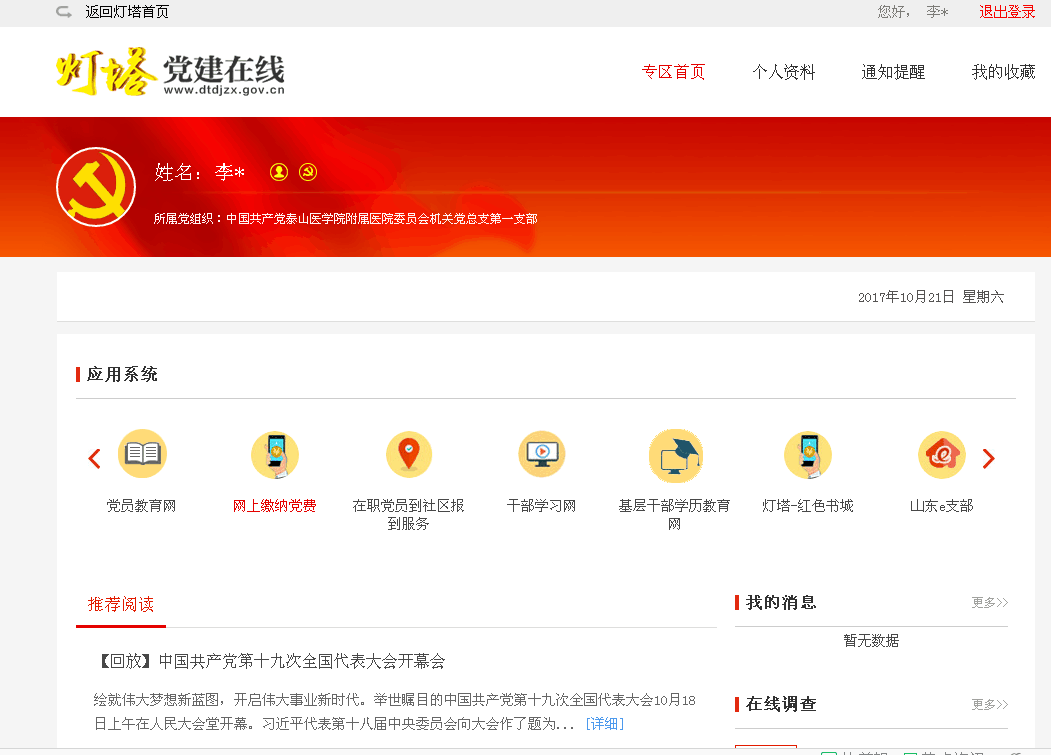Open the 灯塔-红色书城 icon
The width and height of the screenshot is (1051, 755).
tap(808, 455)
